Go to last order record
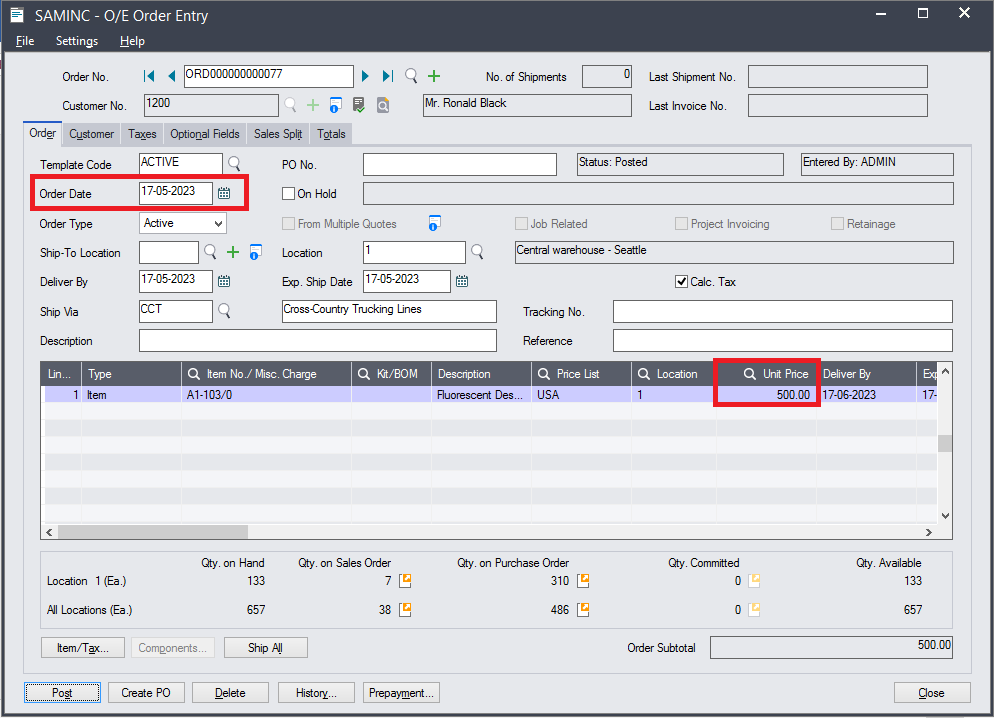Viewport: 1001px width, 721px height. tap(388, 76)
